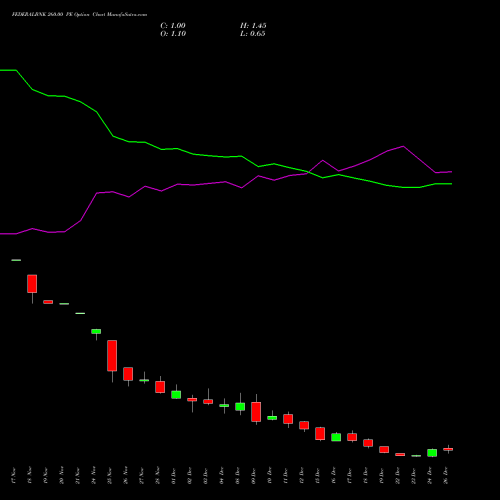Click the green candlestick on 16 Dec
Image resolution: width=500 pixels, height=500 pixels.
(336, 437)
